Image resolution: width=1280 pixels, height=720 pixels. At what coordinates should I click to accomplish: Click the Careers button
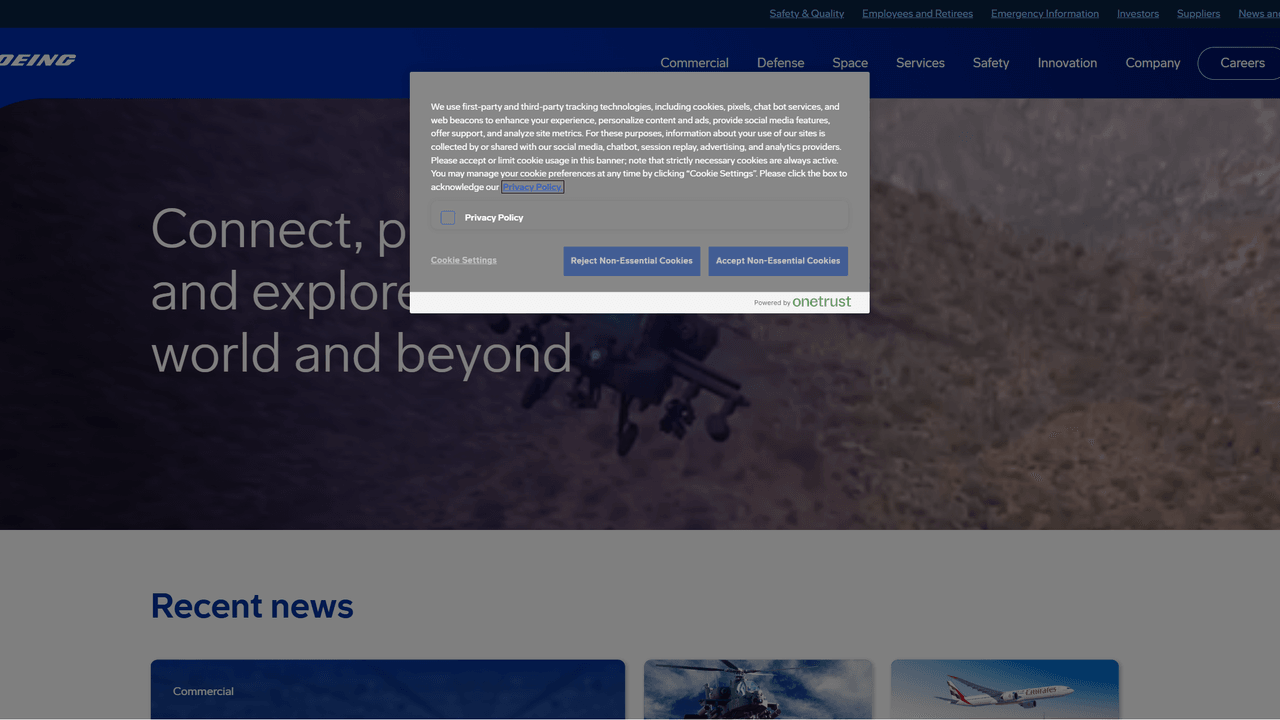[1242, 63]
